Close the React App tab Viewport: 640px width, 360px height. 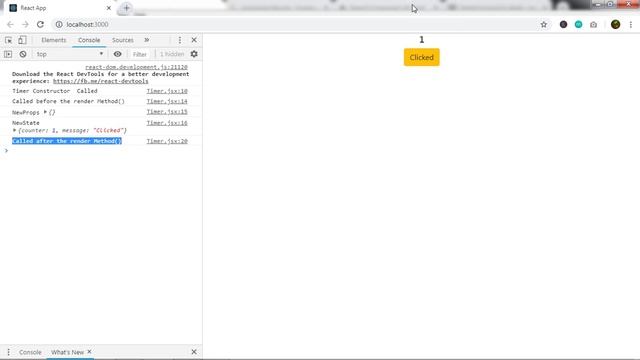pyautogui.click(x=109, y=8)
